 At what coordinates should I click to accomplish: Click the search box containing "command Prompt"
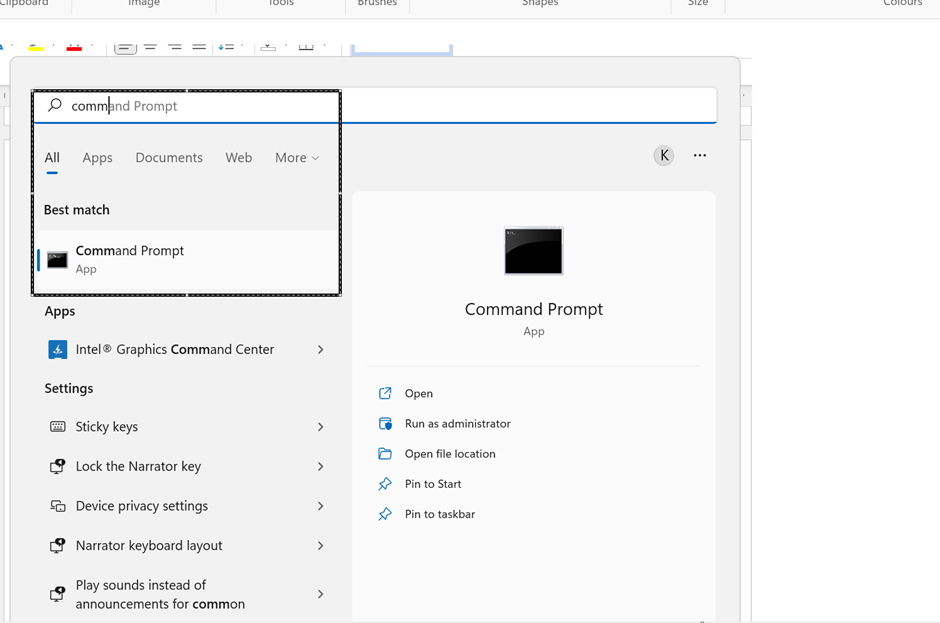[375, 106]
